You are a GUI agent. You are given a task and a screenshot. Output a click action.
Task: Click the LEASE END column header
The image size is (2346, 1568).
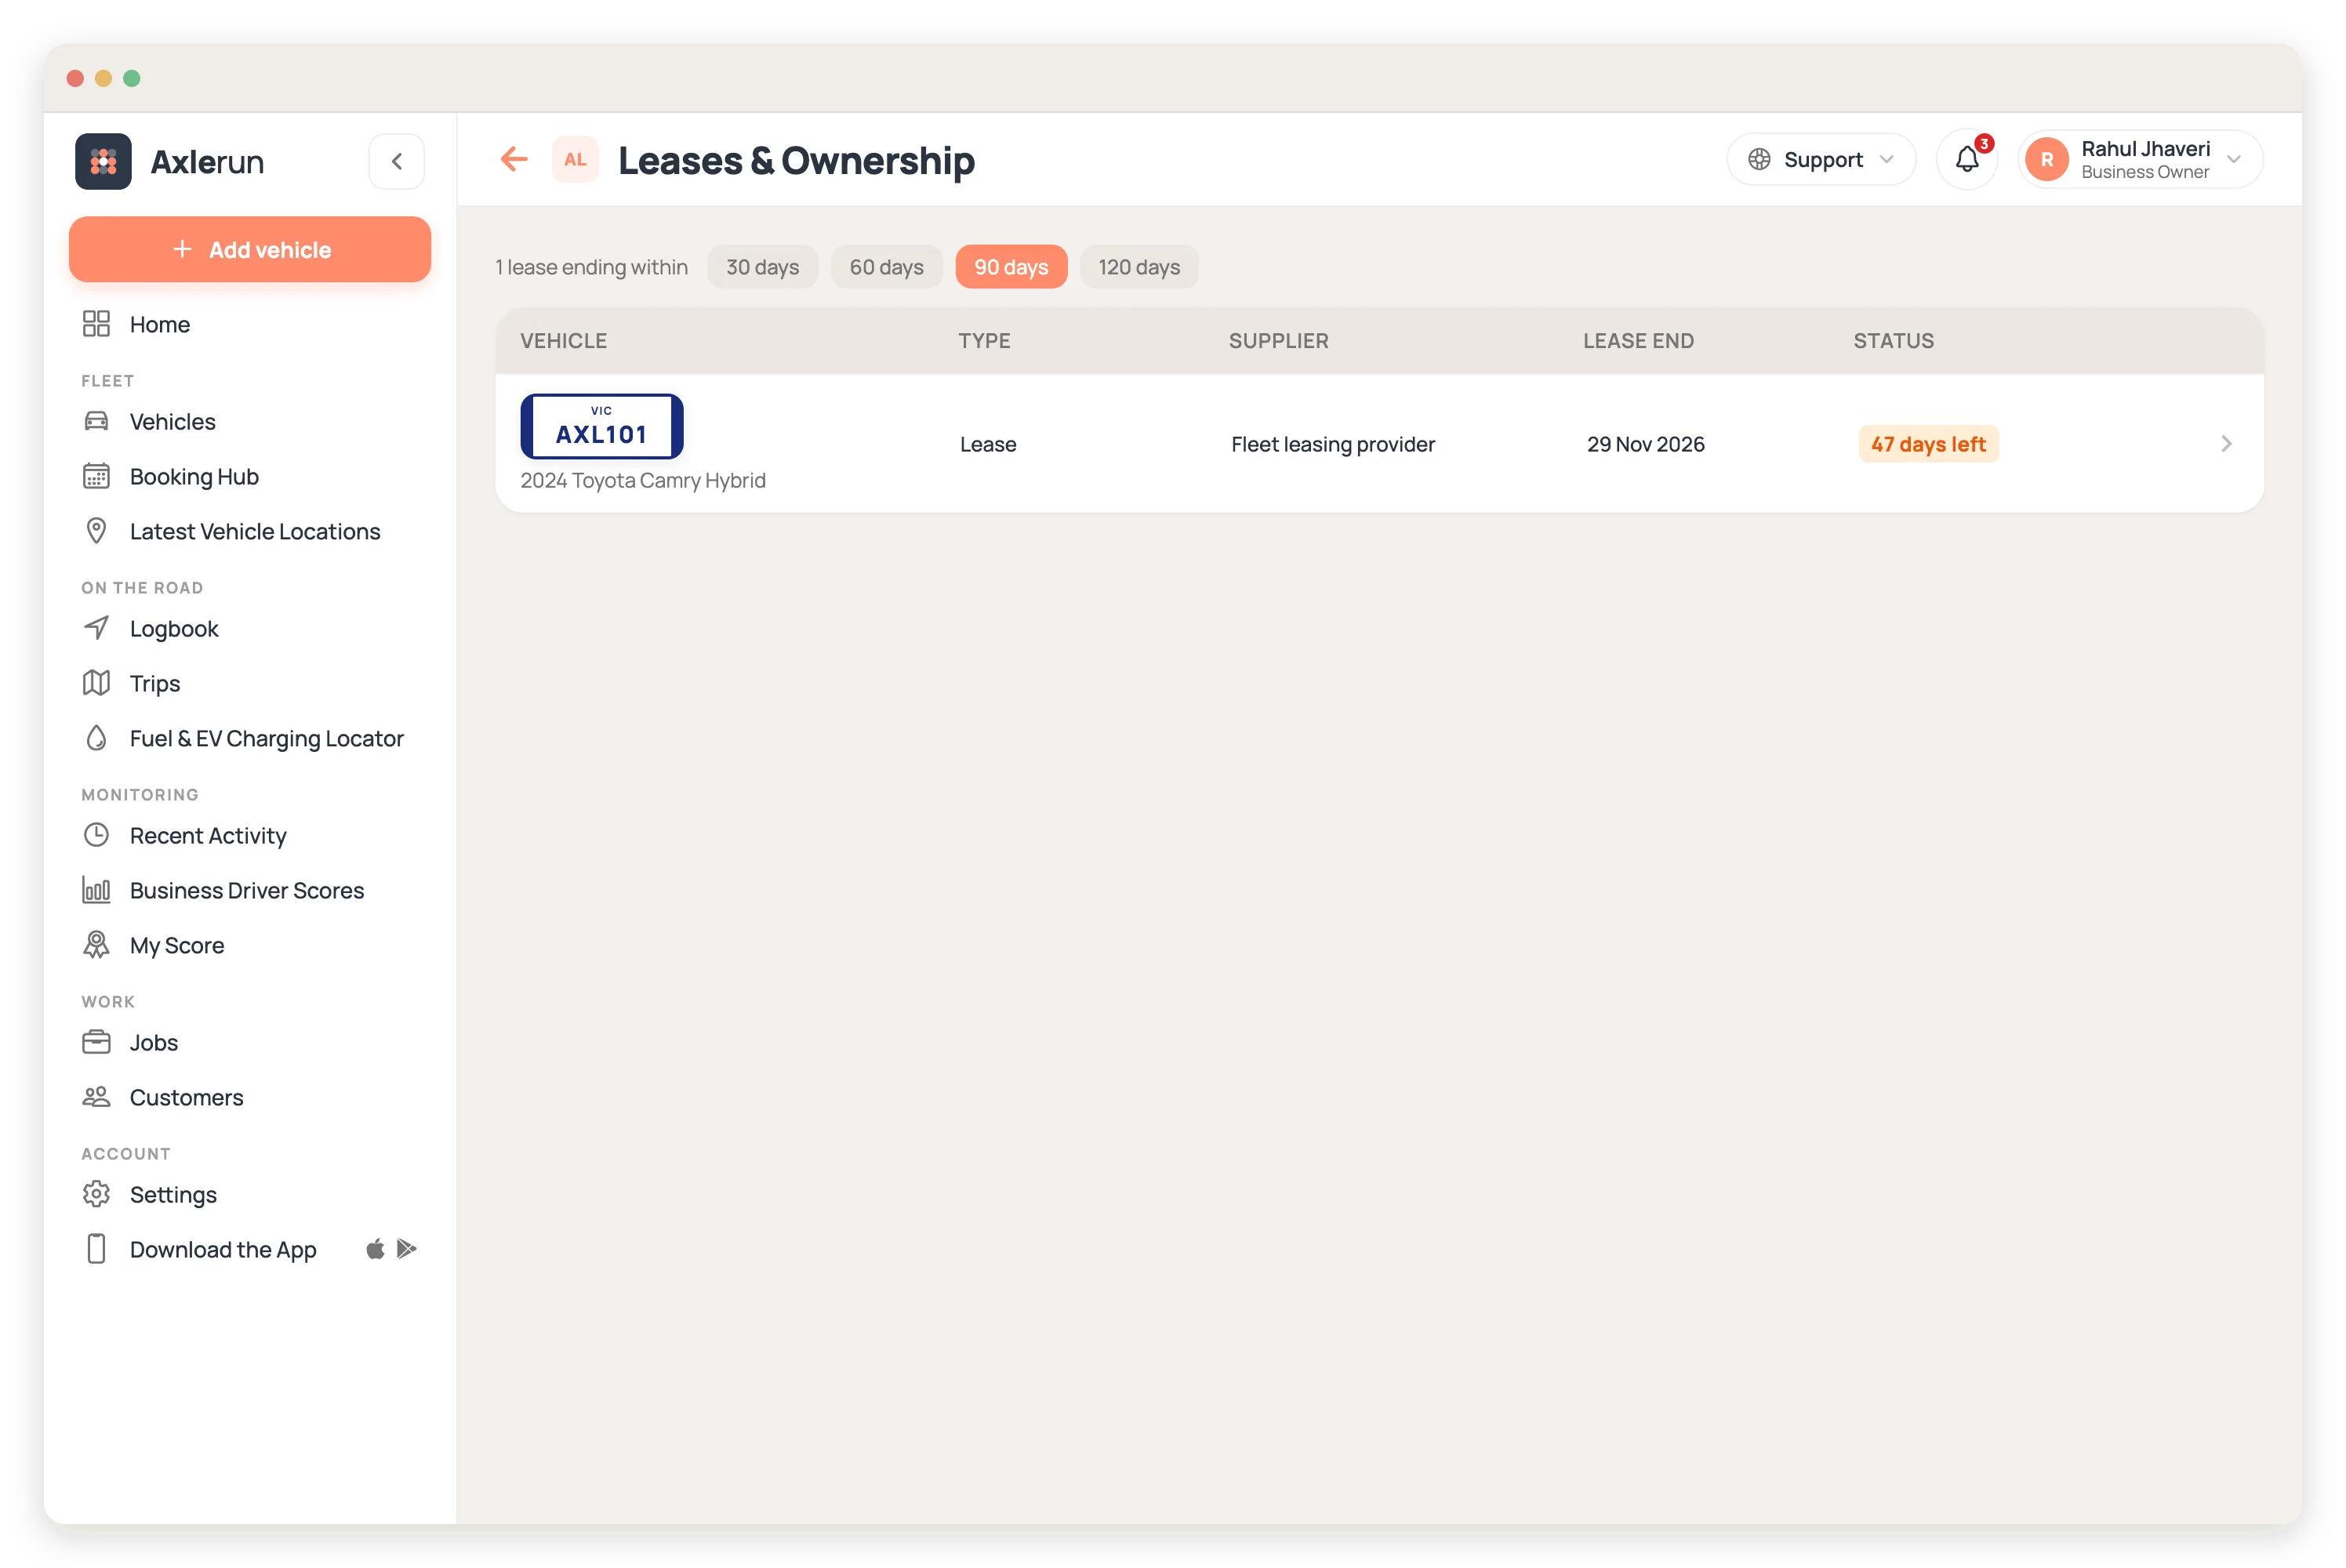1638,341
